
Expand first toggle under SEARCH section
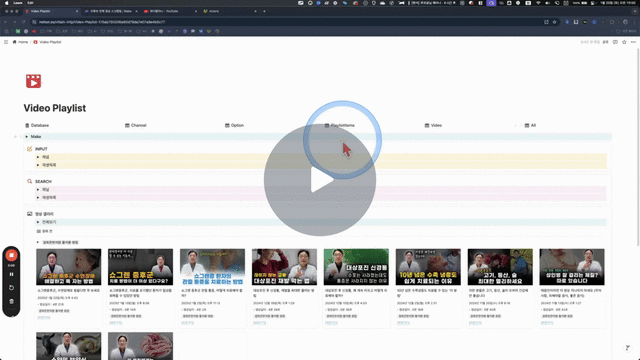click(38, 190)
